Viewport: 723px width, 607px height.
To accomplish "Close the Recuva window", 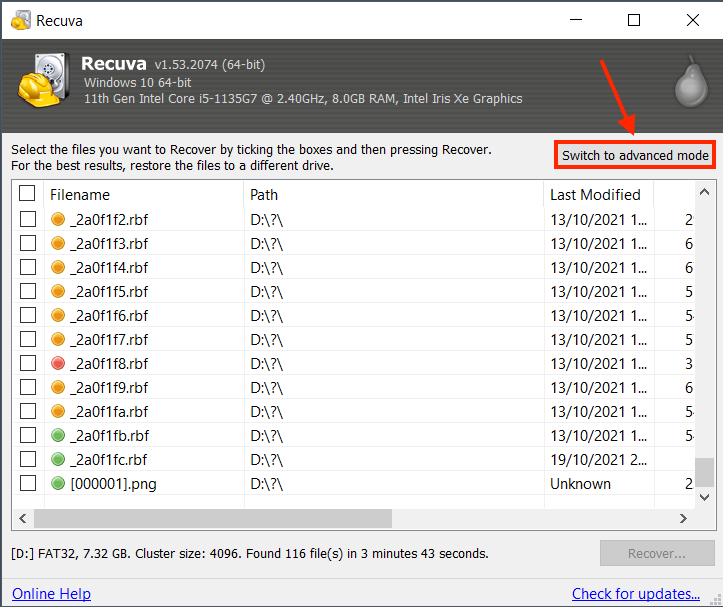I will [693, 20].
